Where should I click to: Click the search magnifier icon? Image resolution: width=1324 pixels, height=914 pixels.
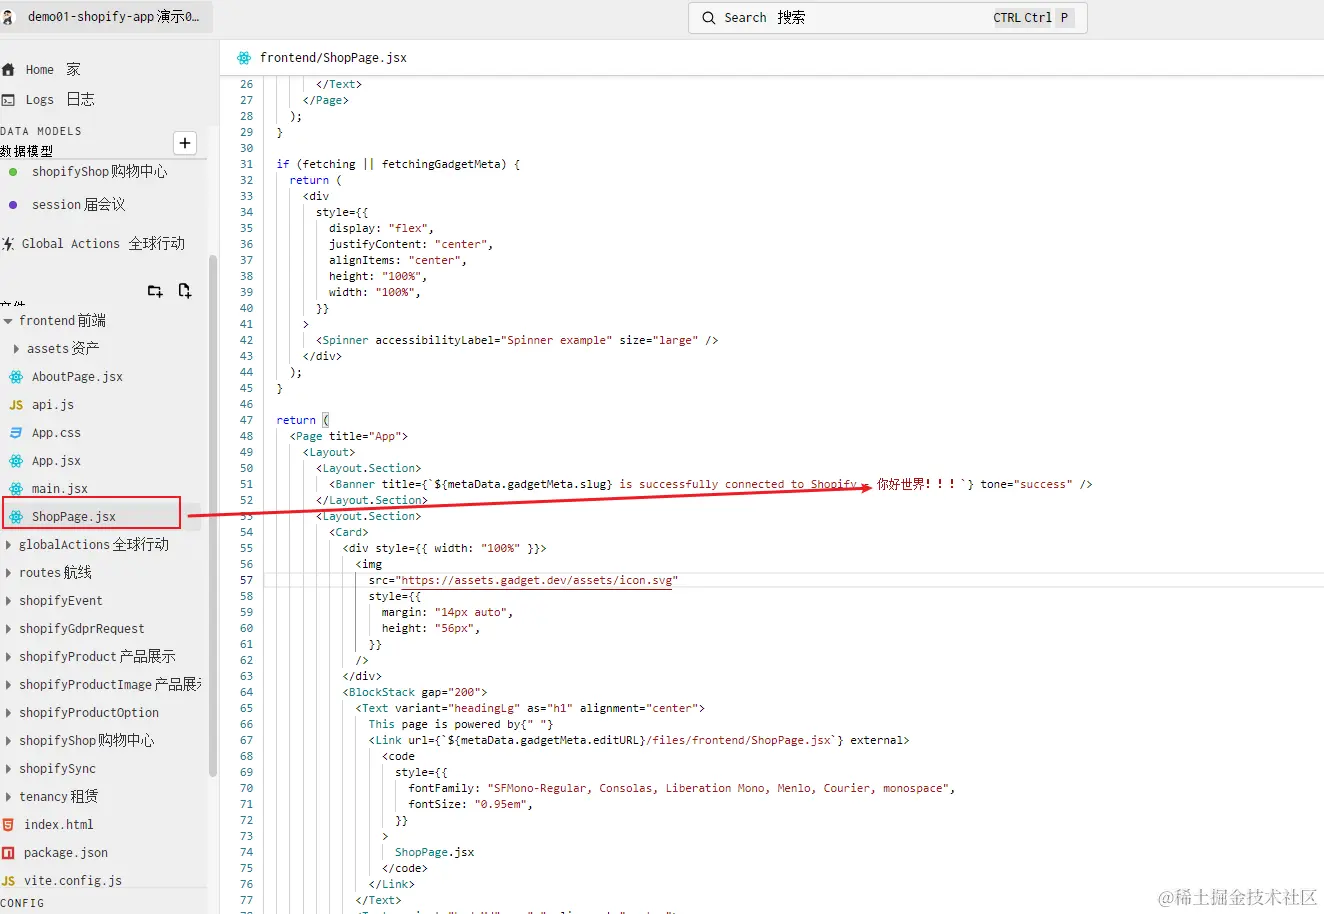pyautogui.click(x=709, y=18)
